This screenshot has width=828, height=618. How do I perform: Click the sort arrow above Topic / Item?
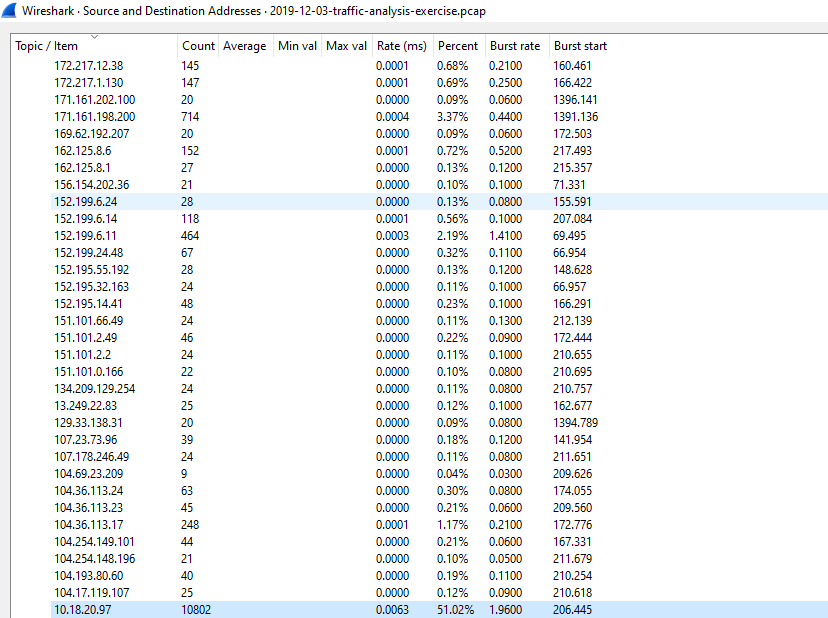tap(95, 37)
